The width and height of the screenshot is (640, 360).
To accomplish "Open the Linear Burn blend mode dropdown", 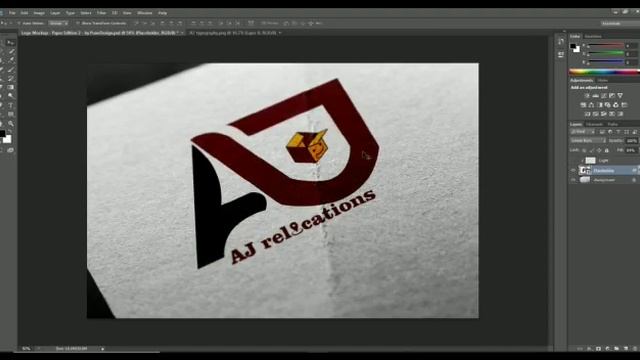I will (x=588, y=141).
